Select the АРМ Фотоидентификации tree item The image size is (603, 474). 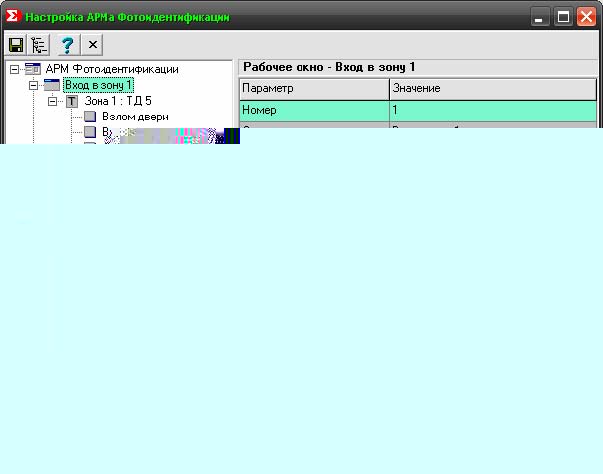point(112,69)
